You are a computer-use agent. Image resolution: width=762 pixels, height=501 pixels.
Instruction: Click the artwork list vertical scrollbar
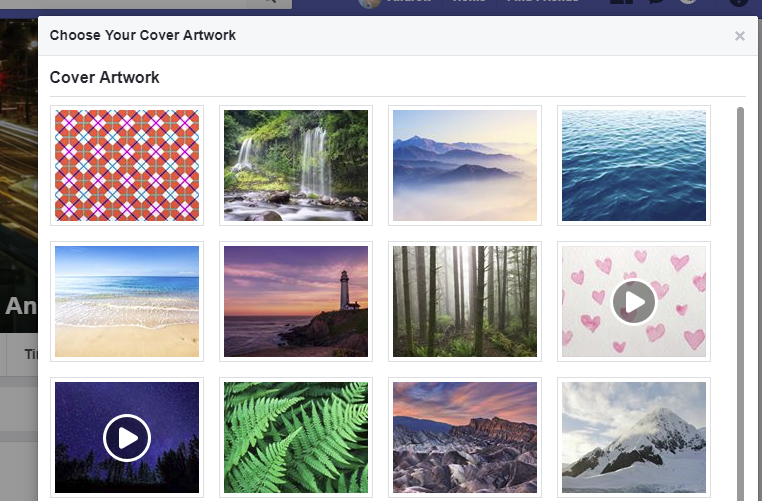coord(740,304)
